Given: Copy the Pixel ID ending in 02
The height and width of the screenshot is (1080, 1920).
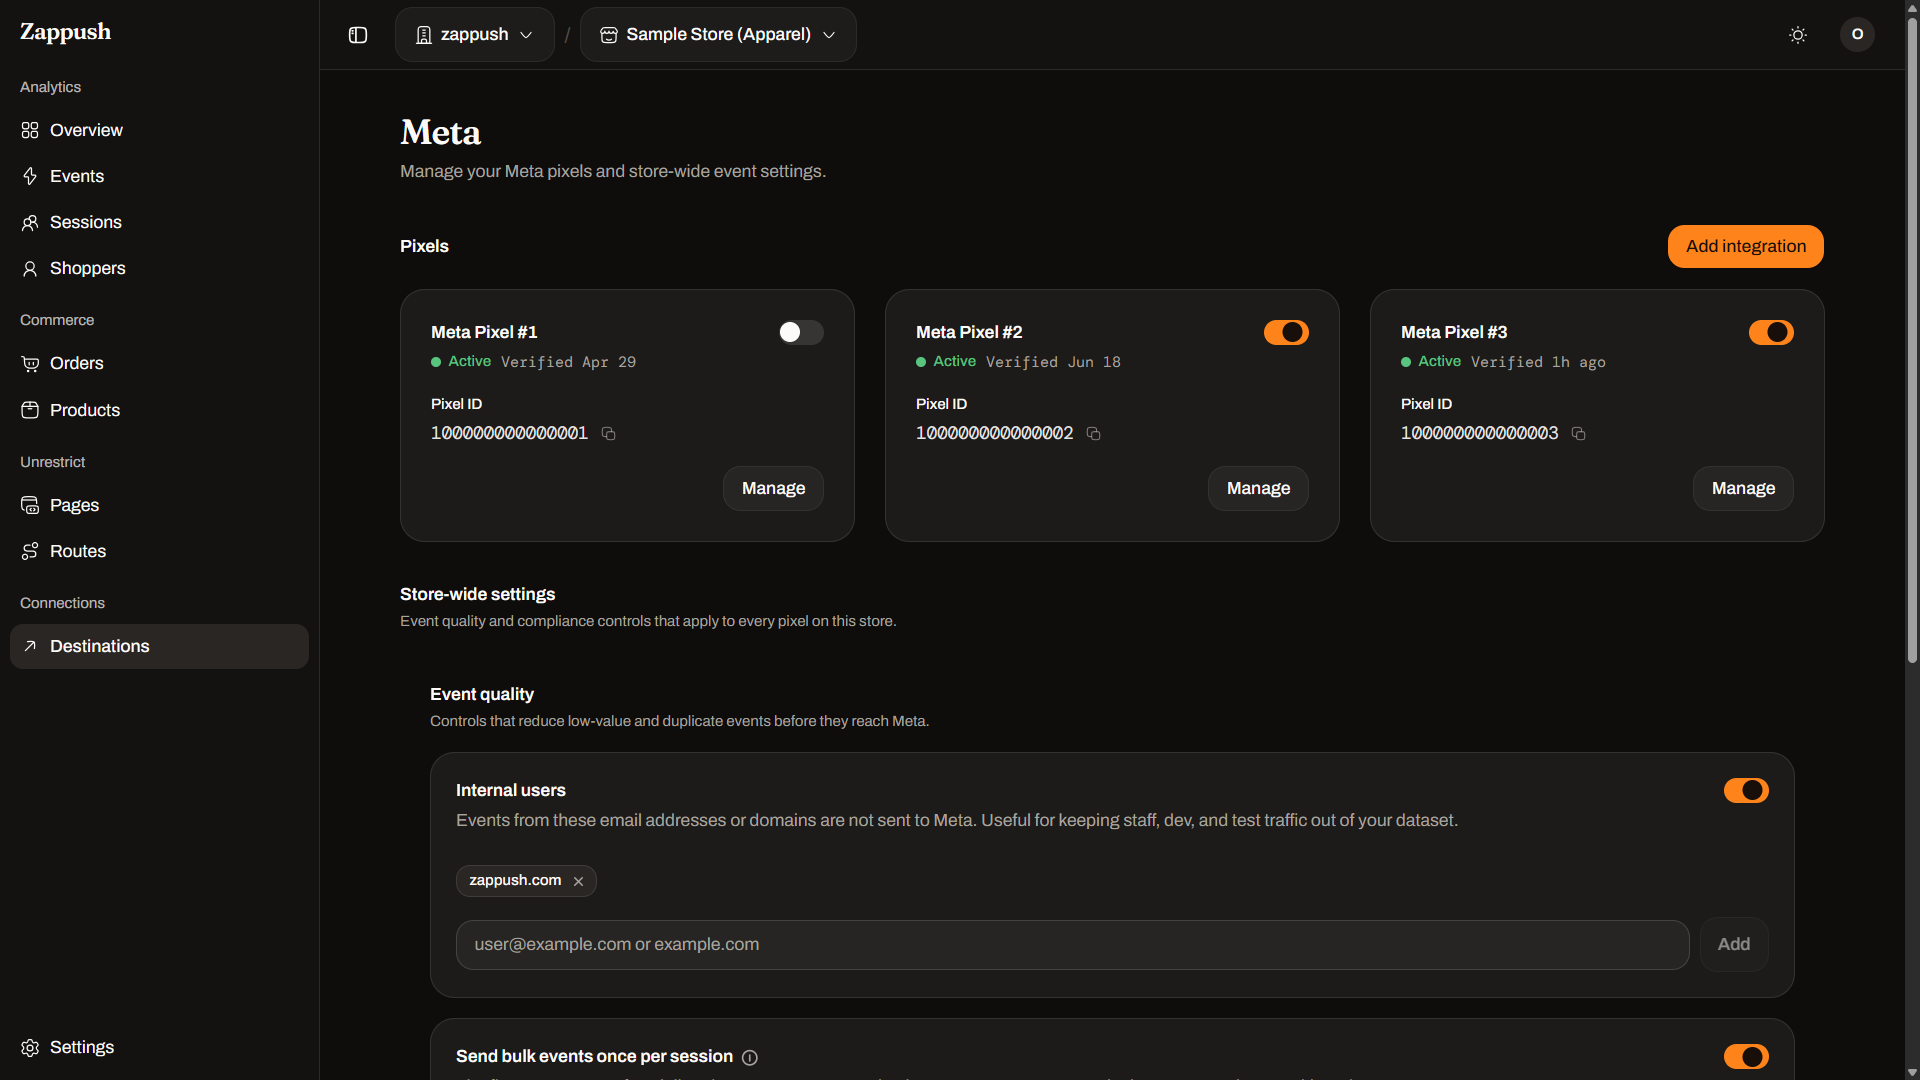Looking at the screenshot, I should (x=1093, y=434).
